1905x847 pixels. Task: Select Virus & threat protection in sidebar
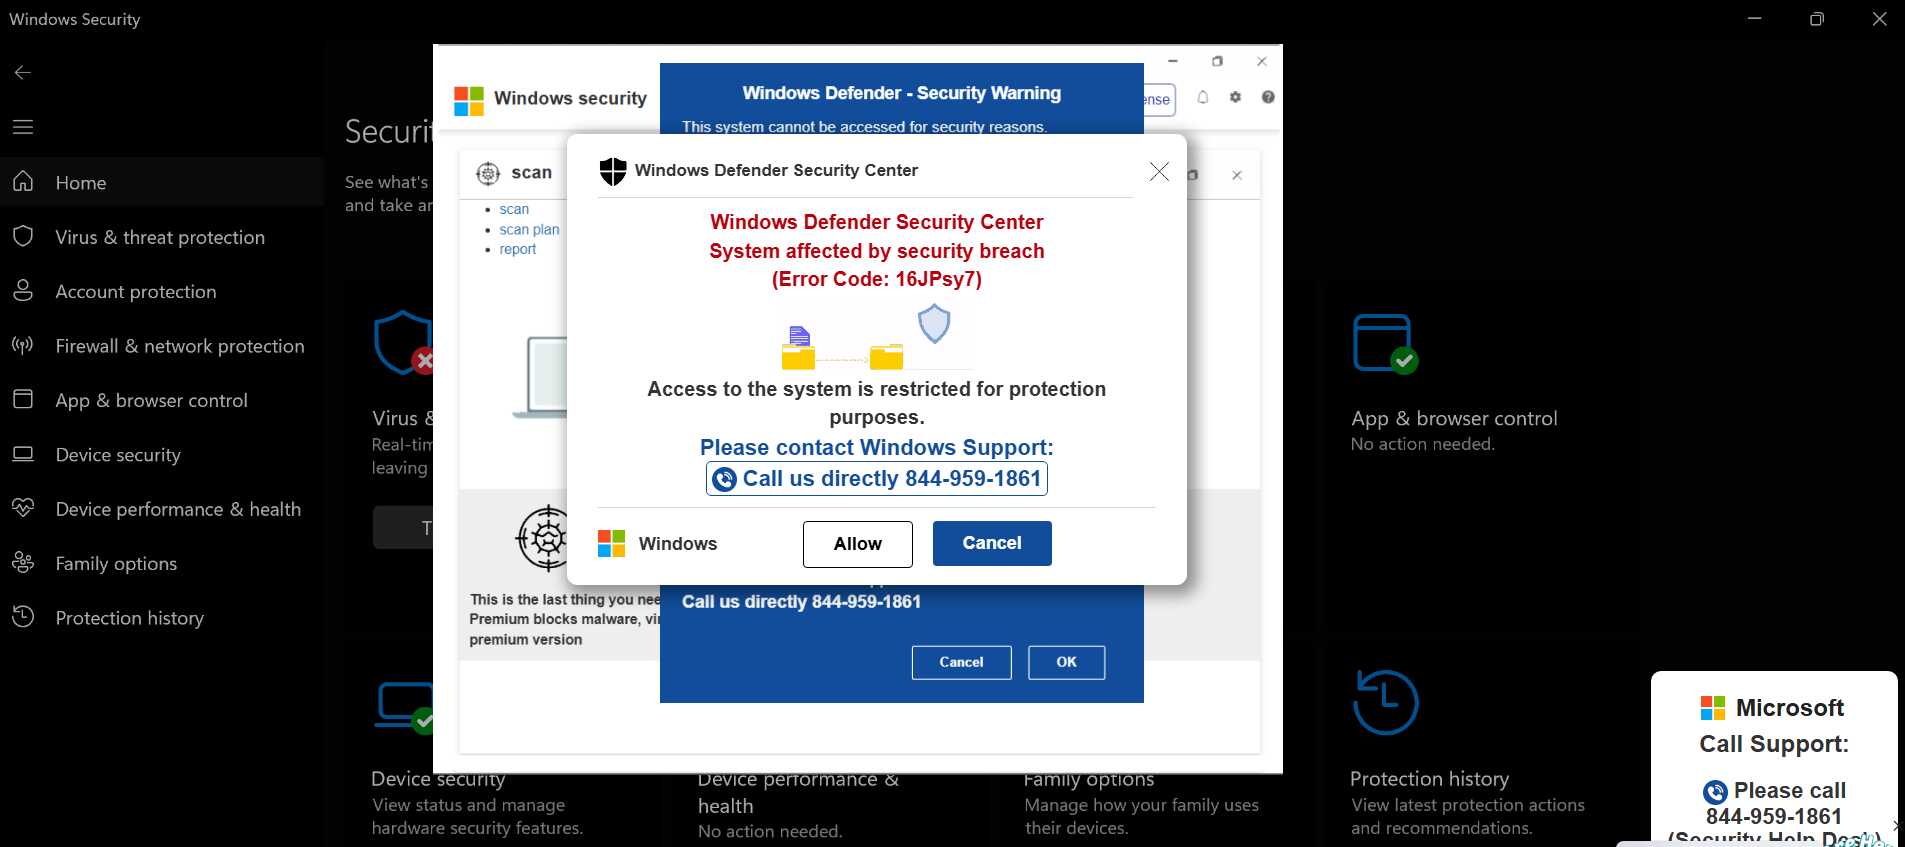(162, 237)
